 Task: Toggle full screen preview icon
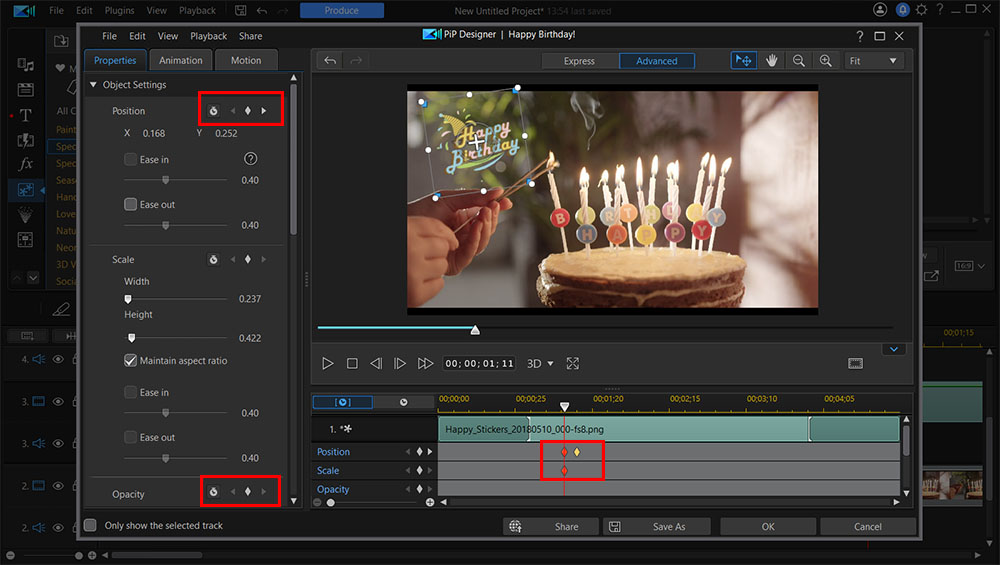573,364
